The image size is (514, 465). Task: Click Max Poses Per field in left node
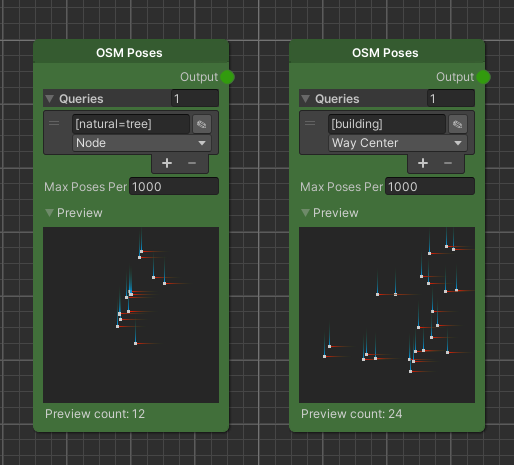click(174, 186)
